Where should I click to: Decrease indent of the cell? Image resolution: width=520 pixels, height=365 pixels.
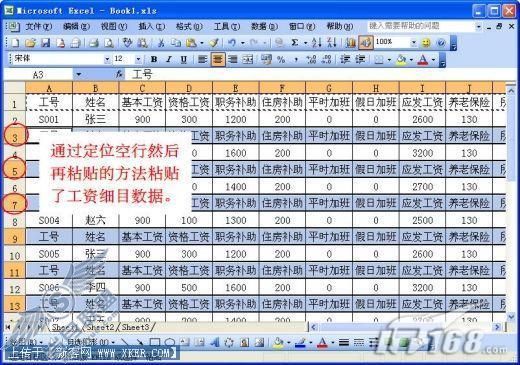[x=345, y=60]
